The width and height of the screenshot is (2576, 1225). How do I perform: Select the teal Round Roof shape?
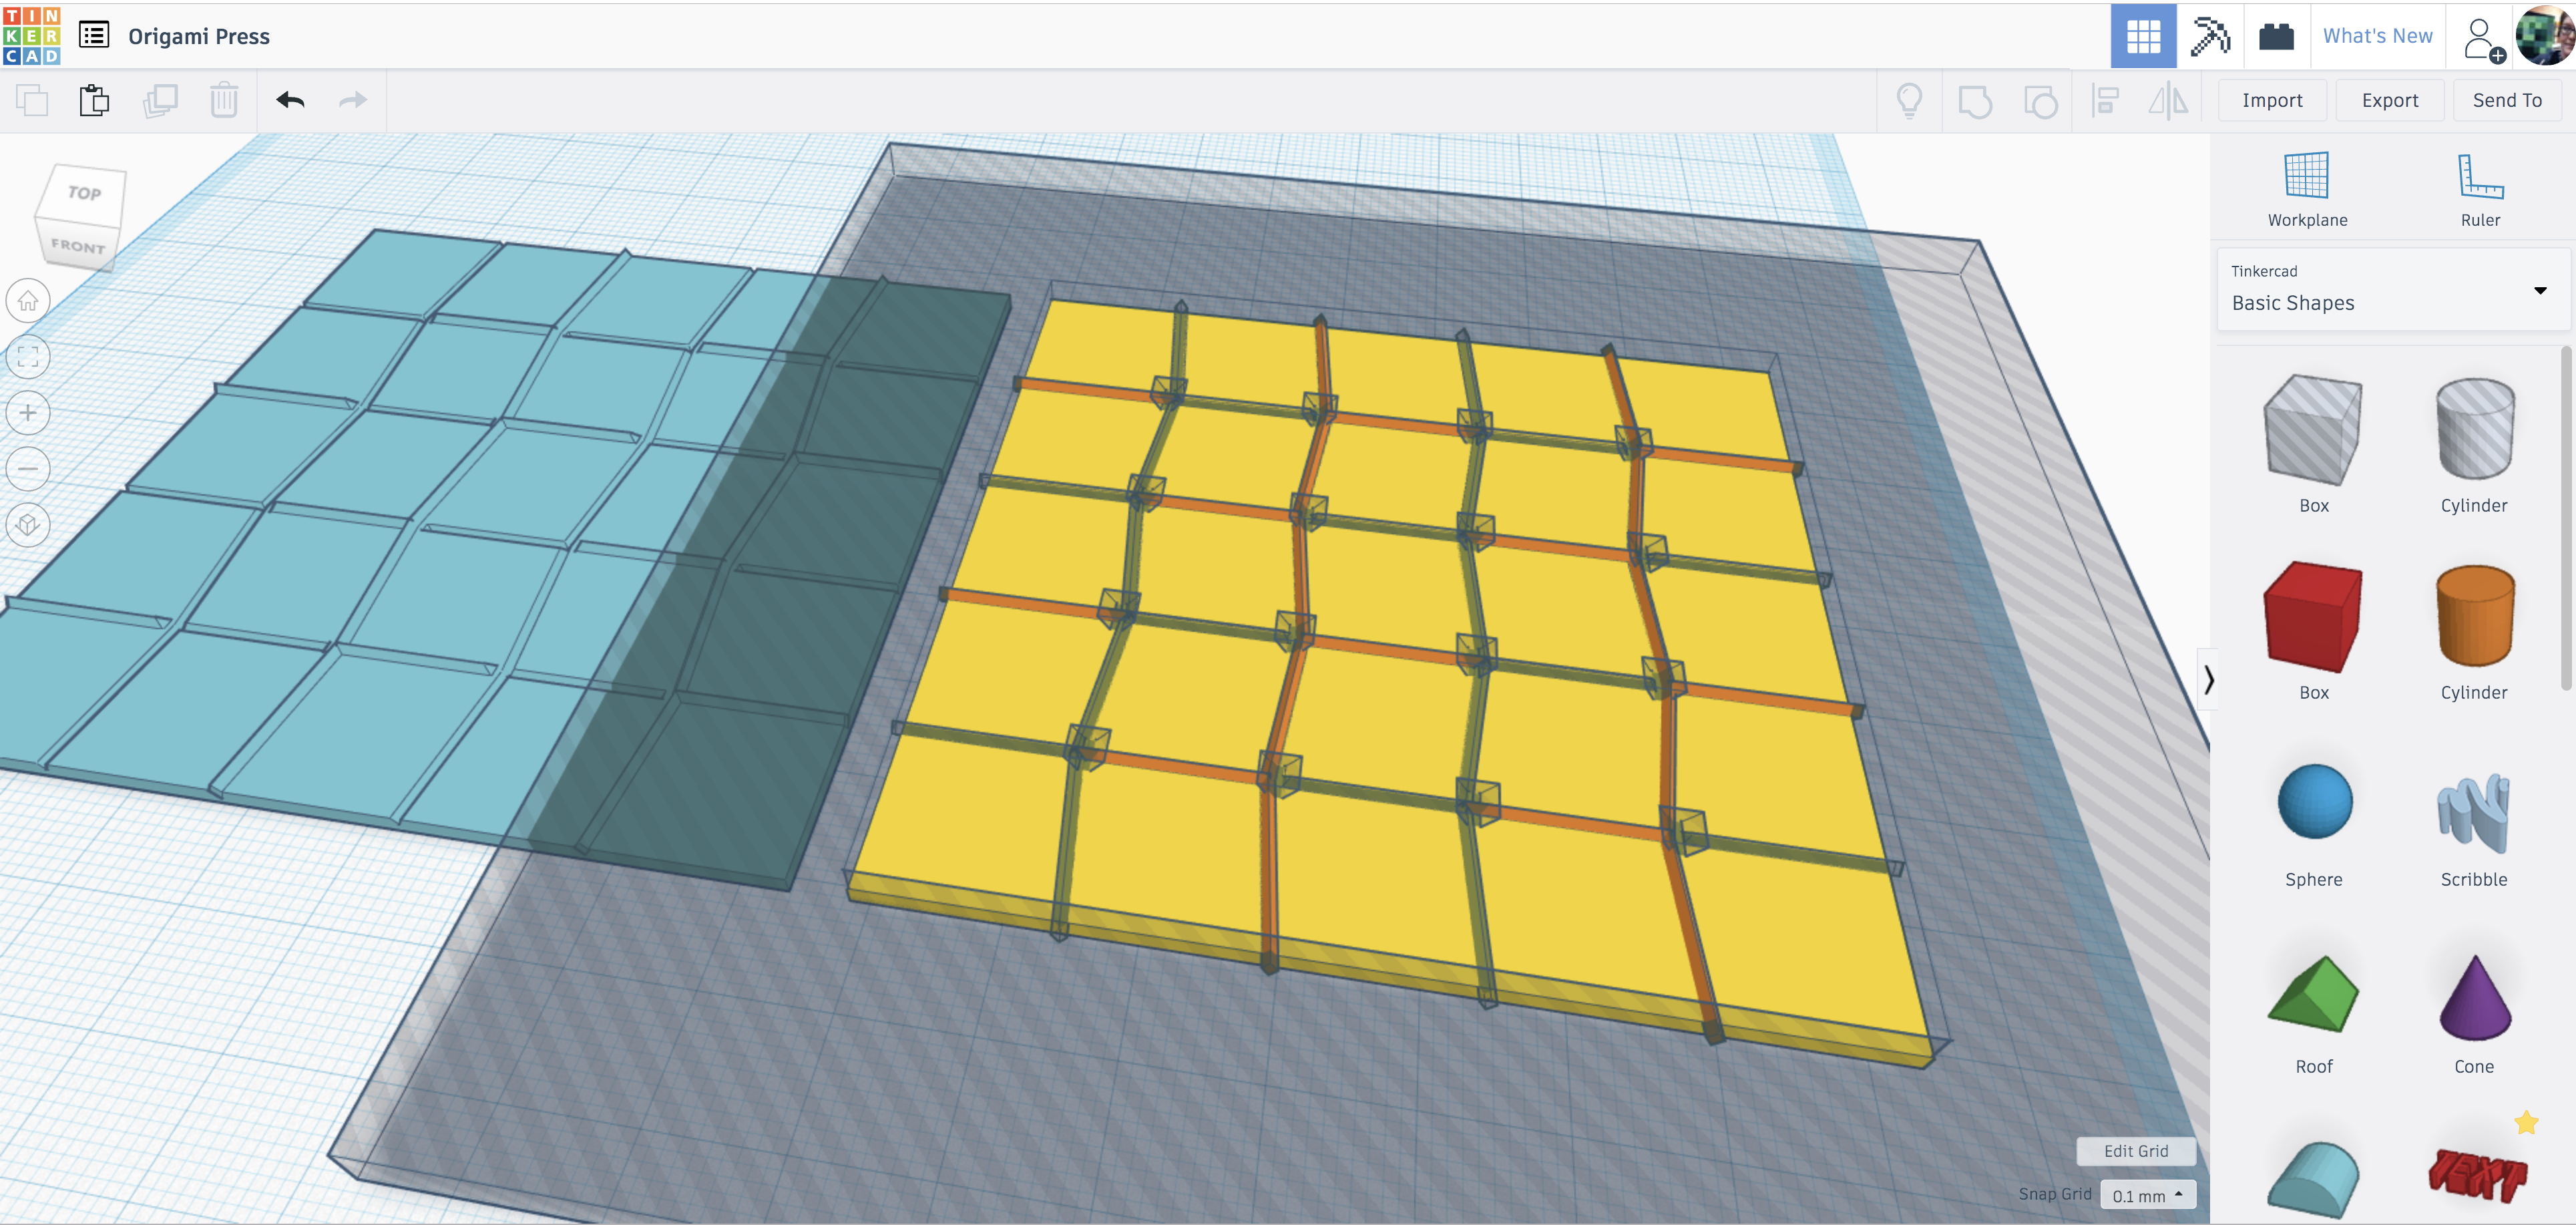click(2313, 1180)
